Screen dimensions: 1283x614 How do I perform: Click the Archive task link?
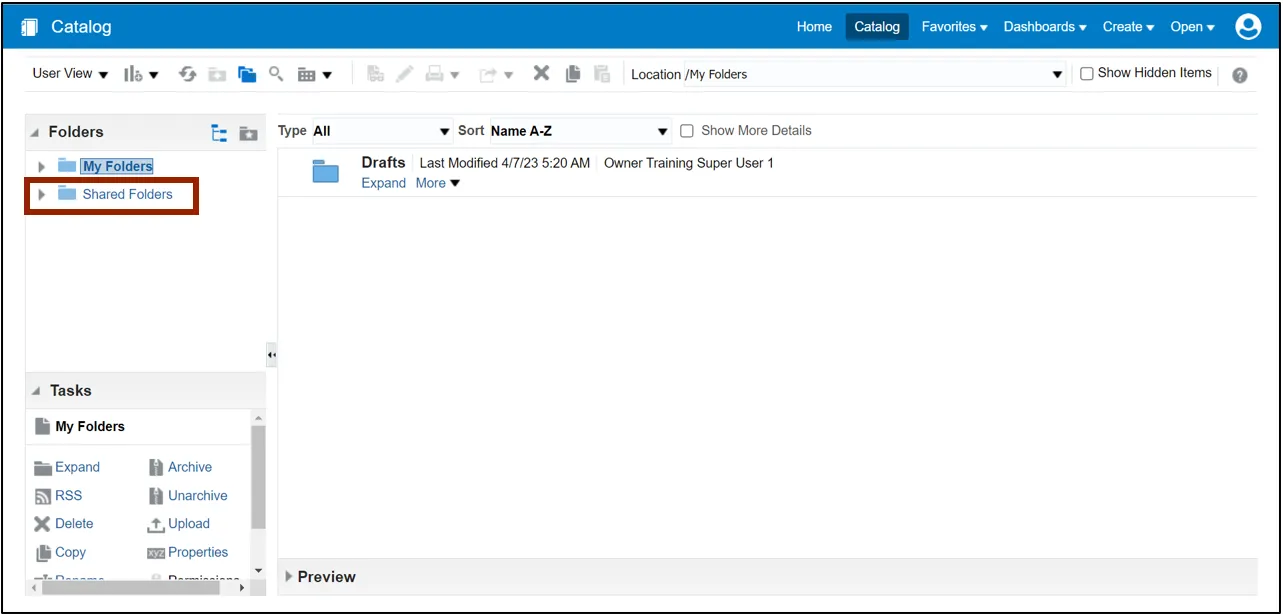[x=189, y=467]
